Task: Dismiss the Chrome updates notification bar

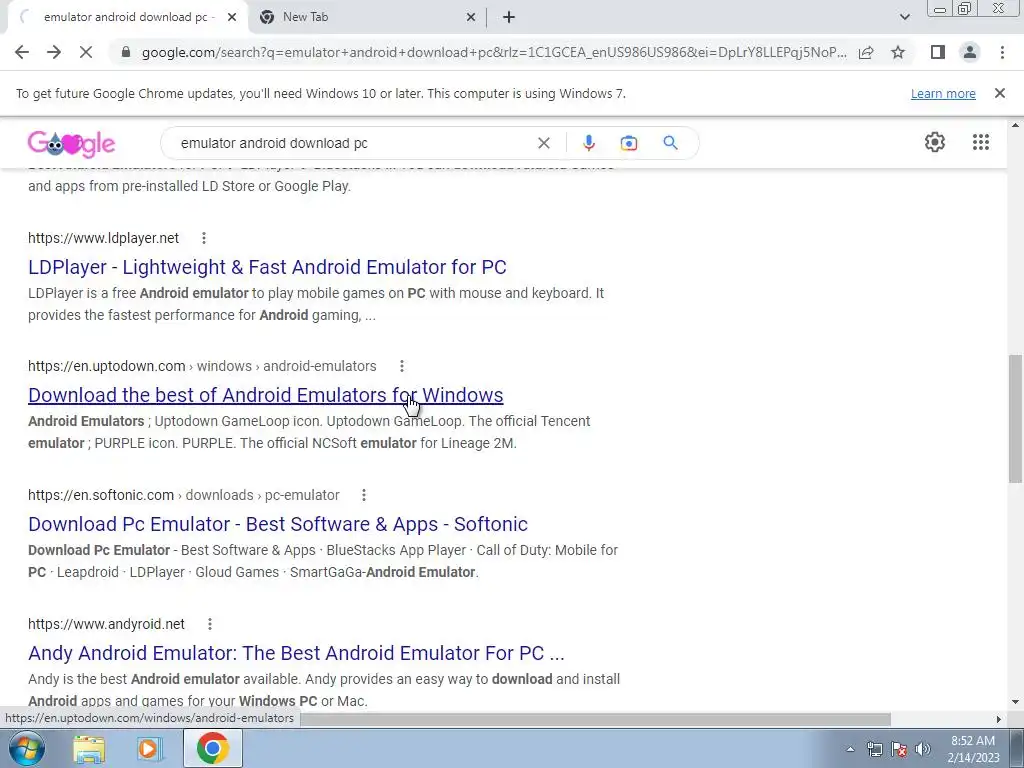Action: click(x=999, y=93)
